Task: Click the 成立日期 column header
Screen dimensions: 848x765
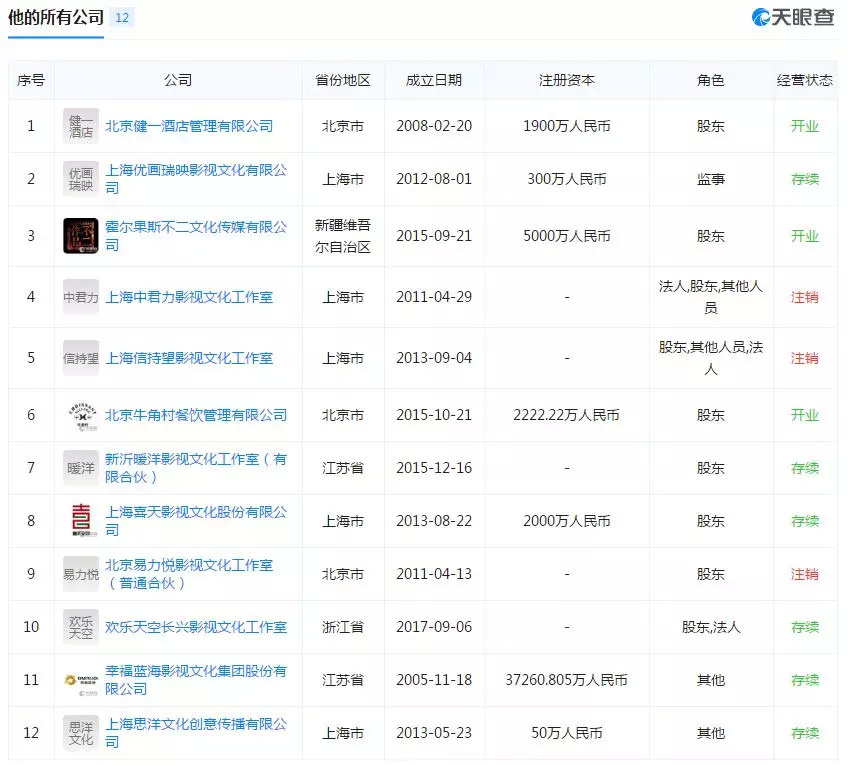Action: click(x=434, y=80)
